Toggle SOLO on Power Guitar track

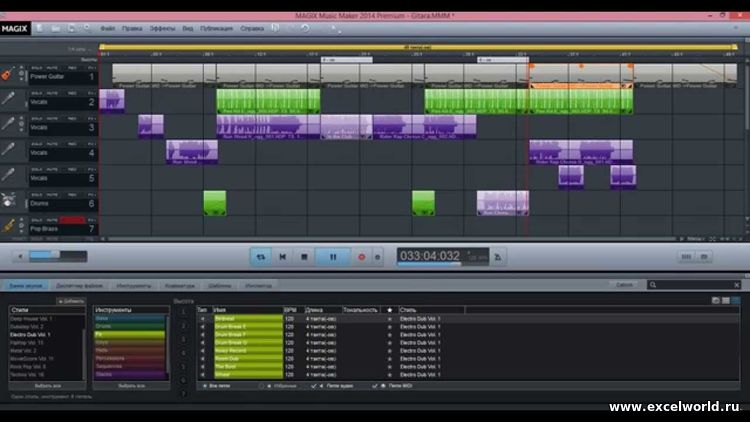[x=36, y=68]
